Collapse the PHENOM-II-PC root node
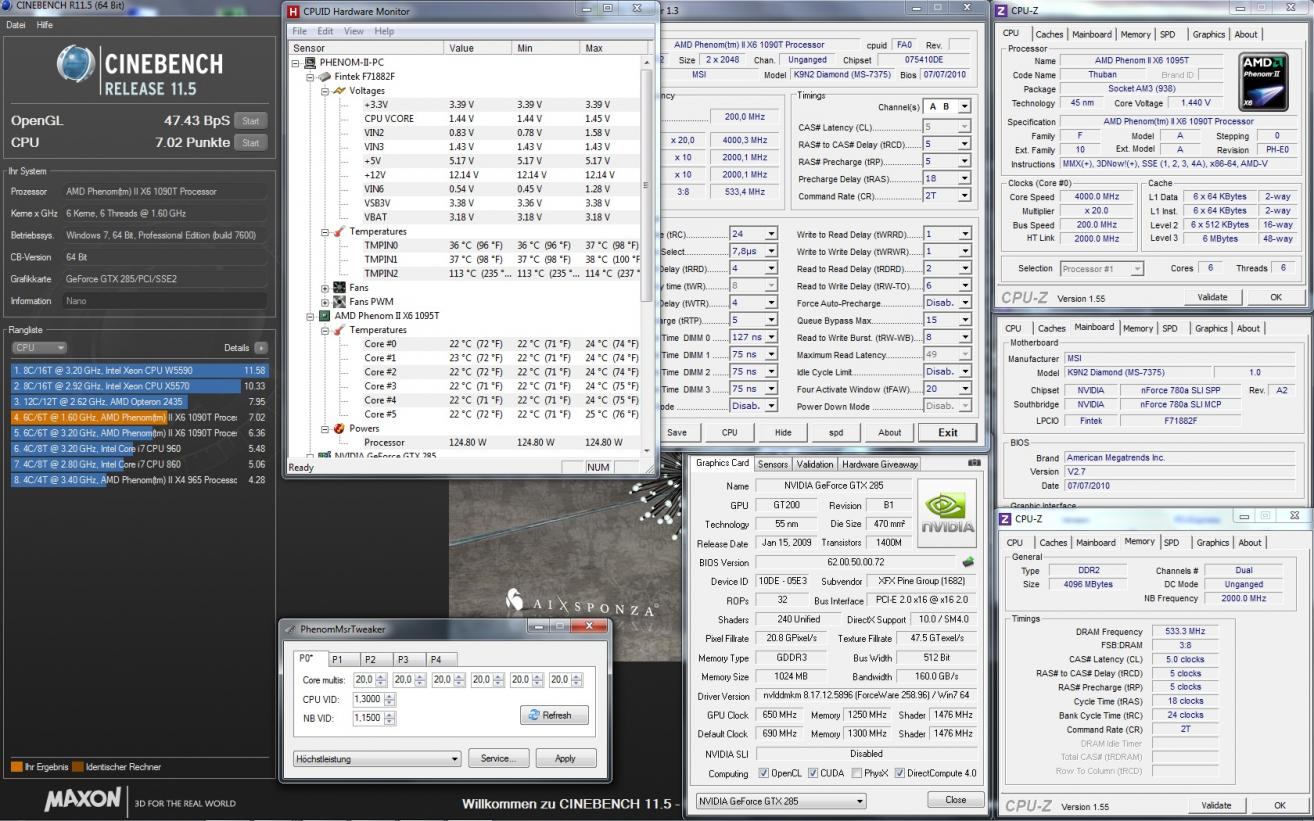The image size is (1314, 821). pos(296,62)
